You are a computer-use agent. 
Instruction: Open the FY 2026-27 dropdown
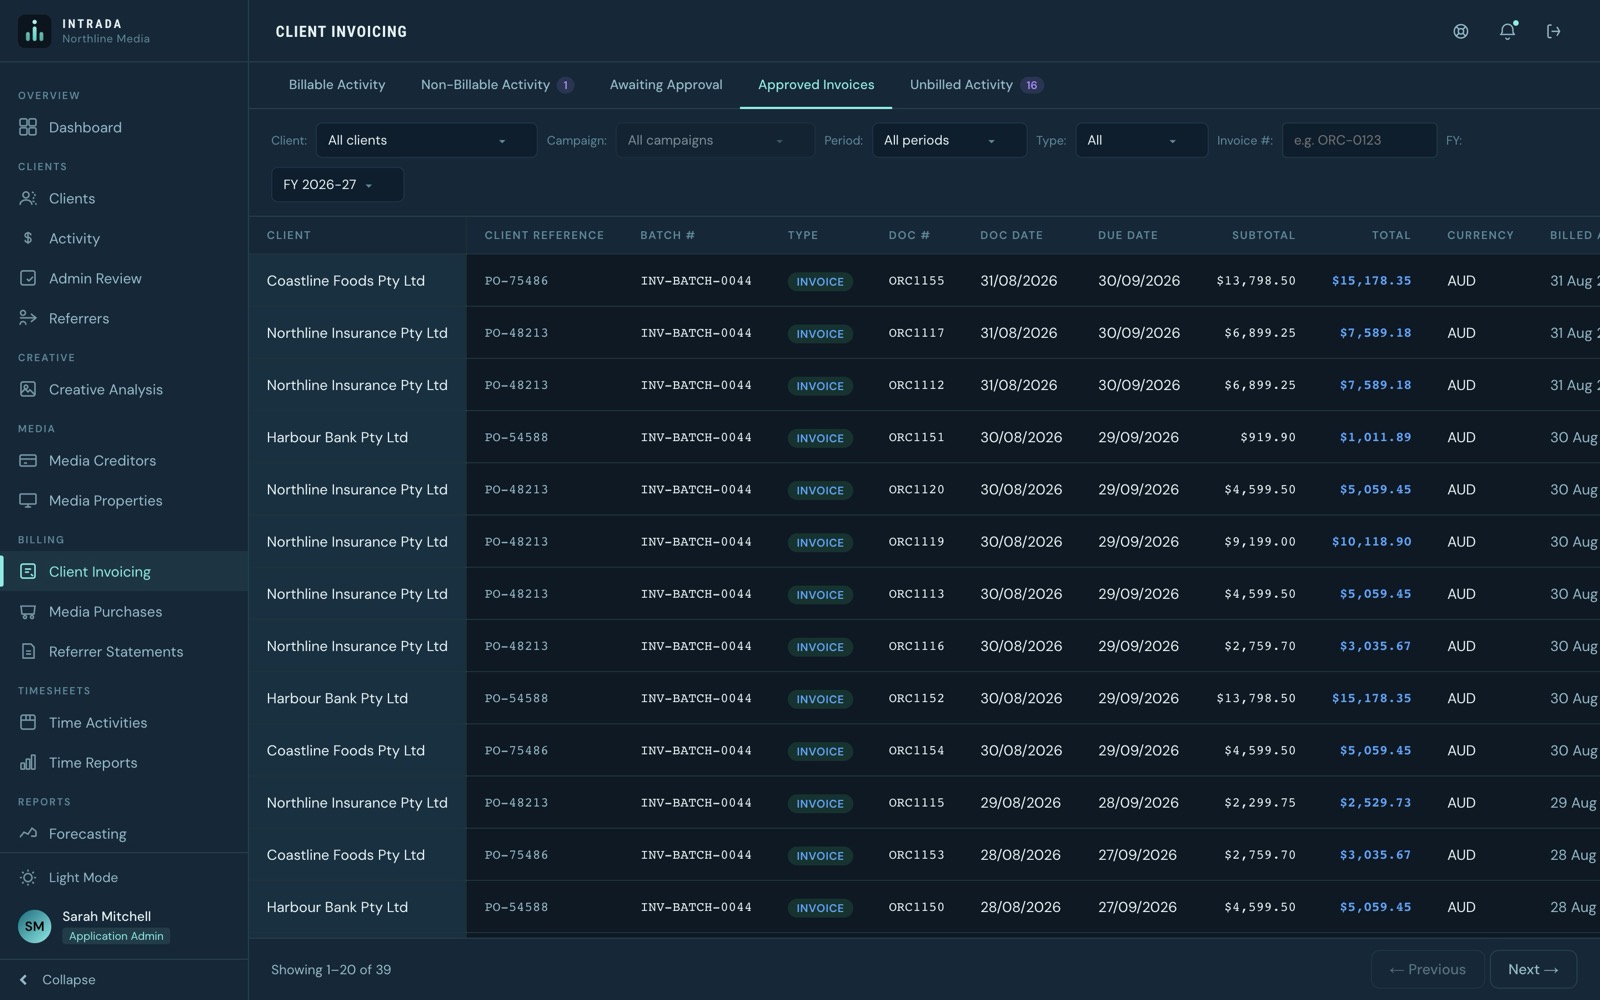click(x=337, y=185)
